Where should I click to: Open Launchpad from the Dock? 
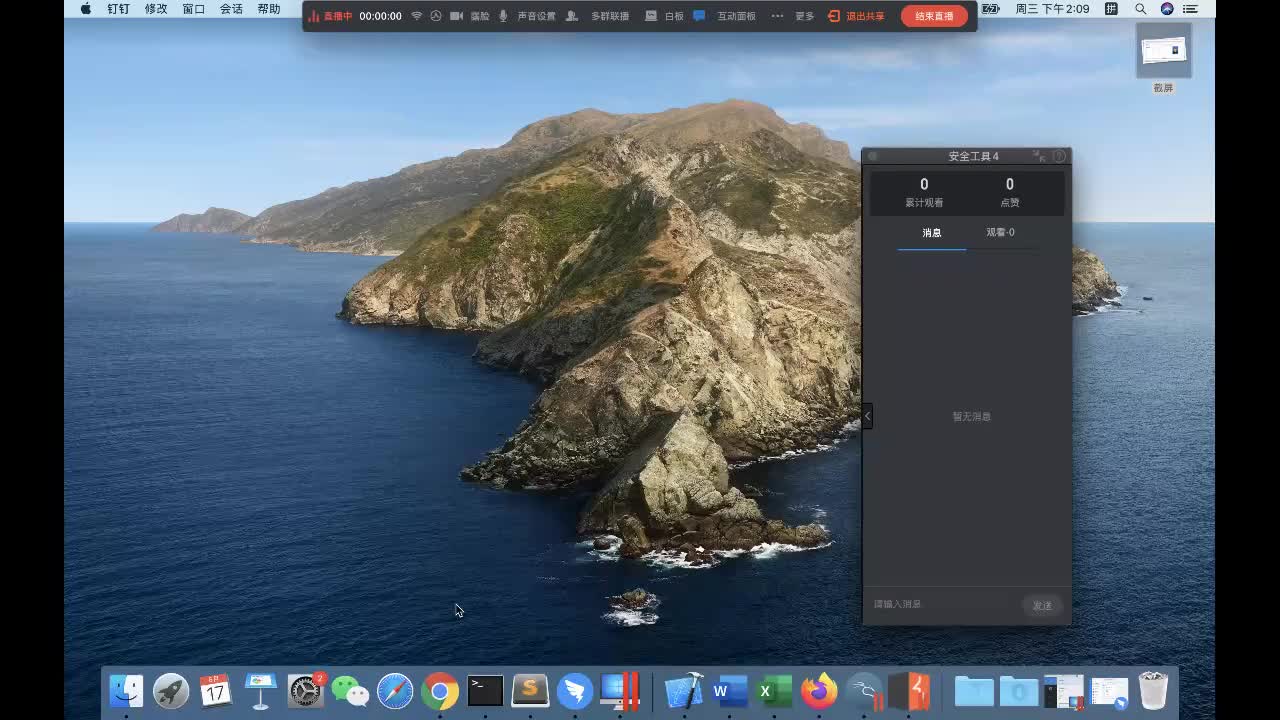click(171, 690)
